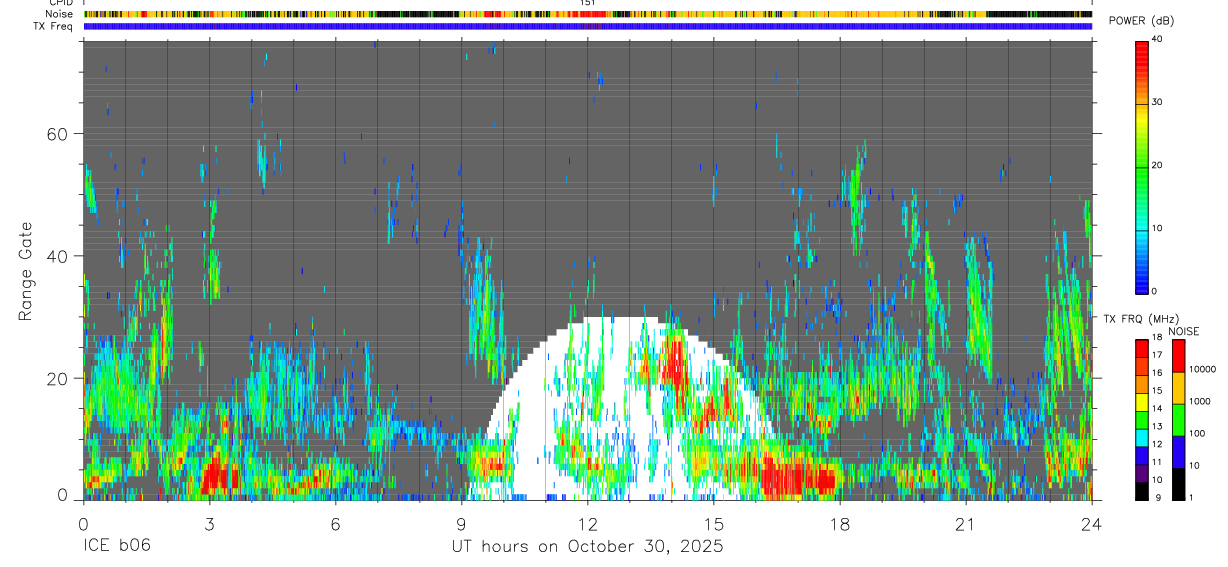Click the 21 tick on UT hours axis
Viewport: 1228px width, 567px height.
coord(966,523)
